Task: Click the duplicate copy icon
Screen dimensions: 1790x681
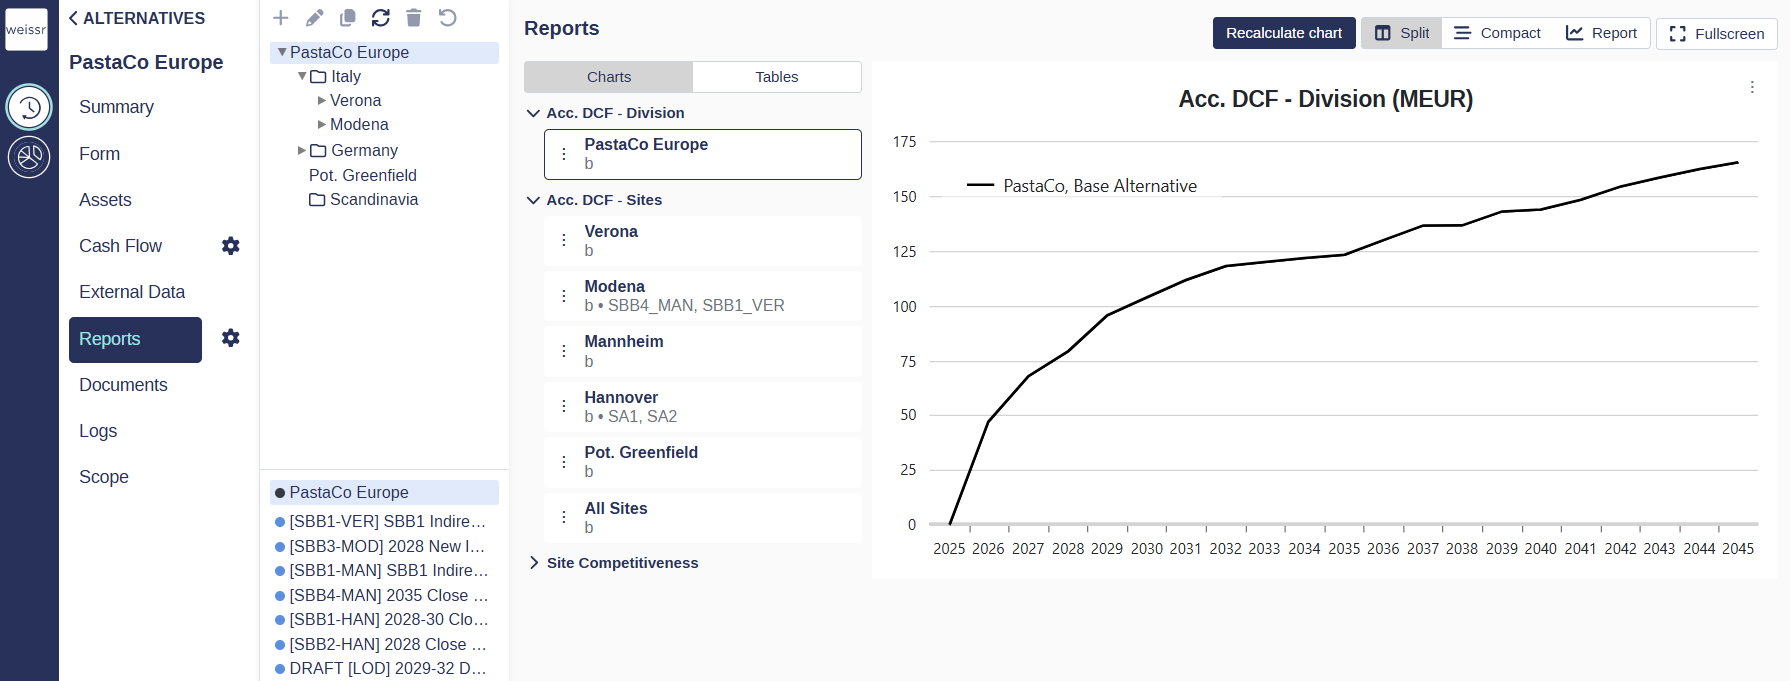Action: click(347, 18)
